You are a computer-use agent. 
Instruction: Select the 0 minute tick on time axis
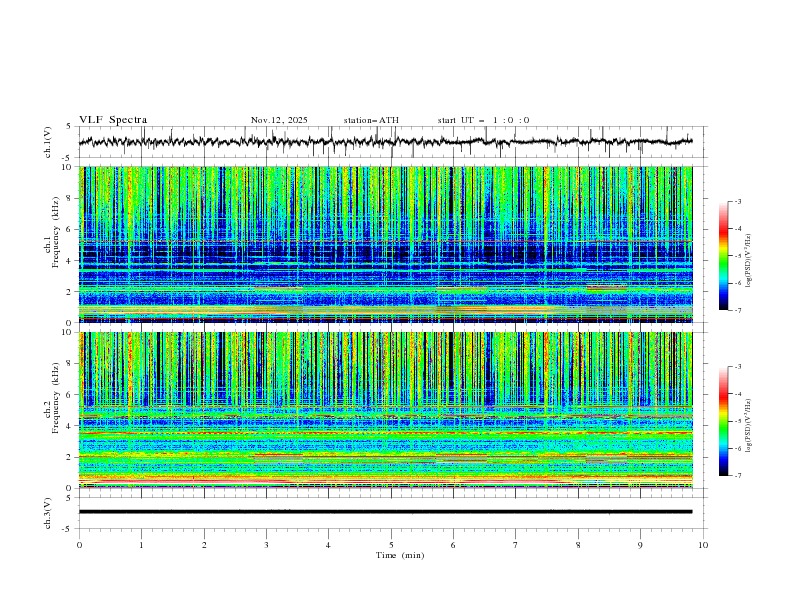[79, 545]
